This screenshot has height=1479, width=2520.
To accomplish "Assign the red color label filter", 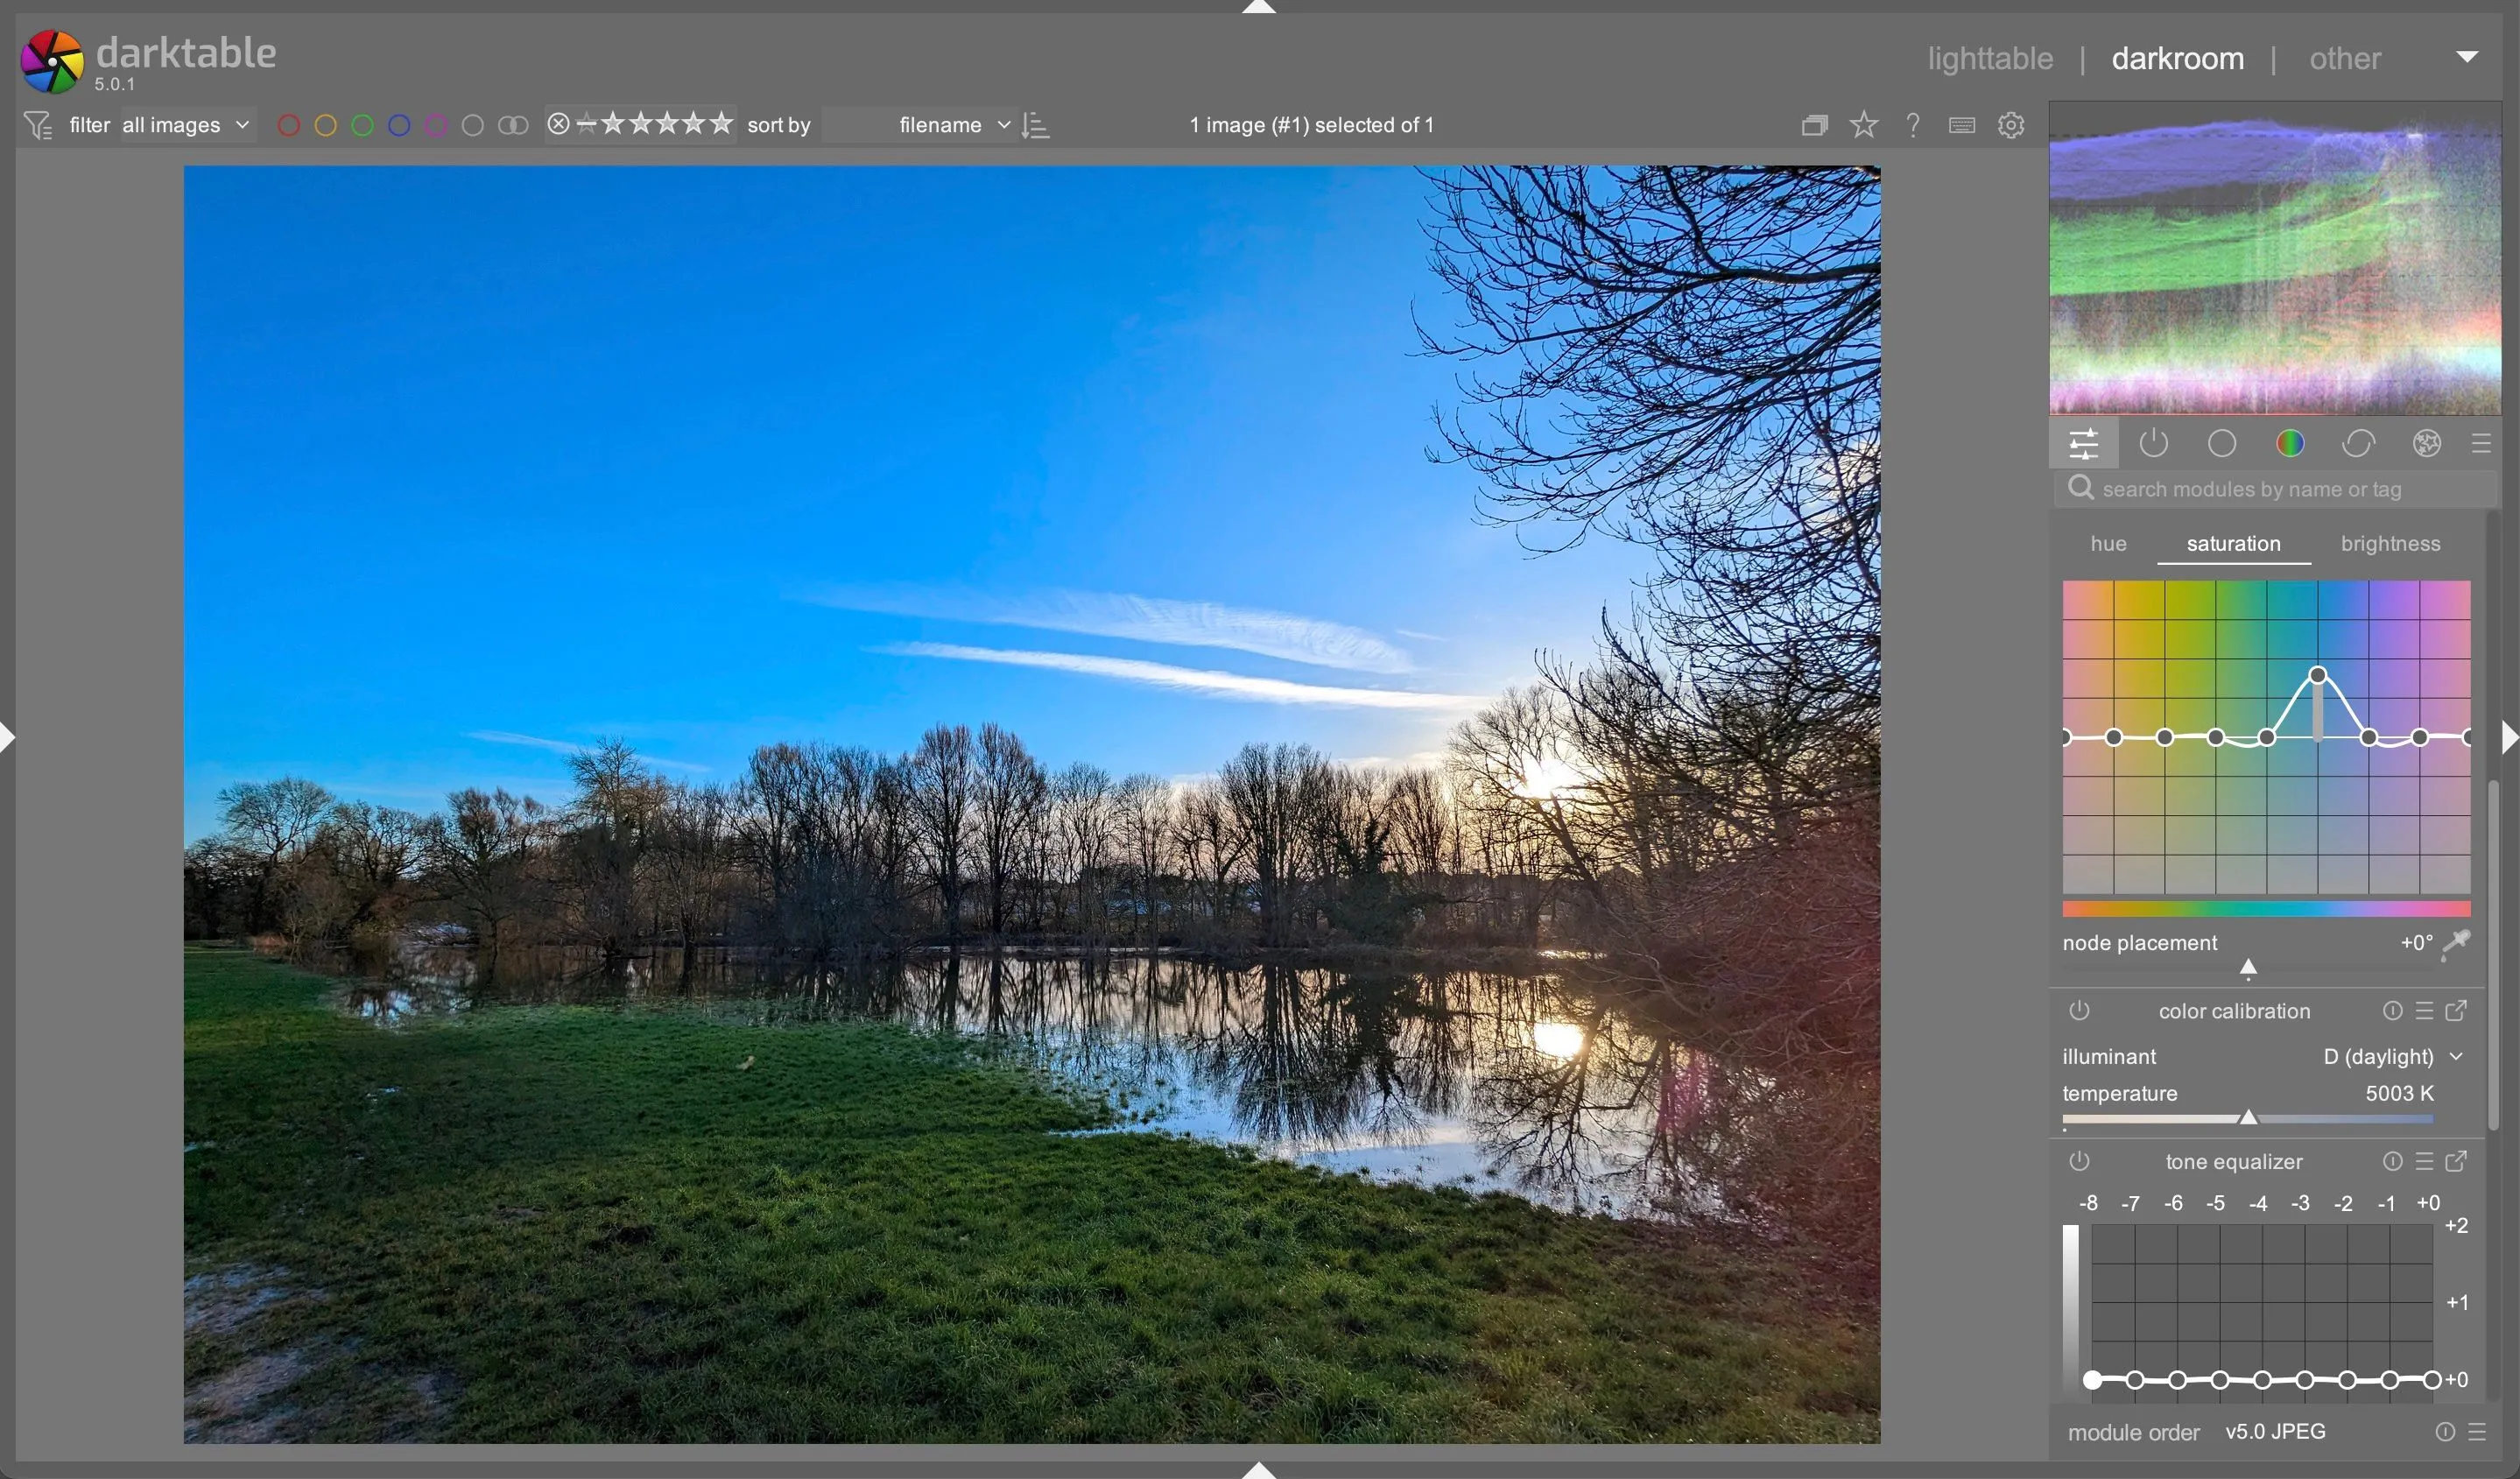I will click(289, 124).
